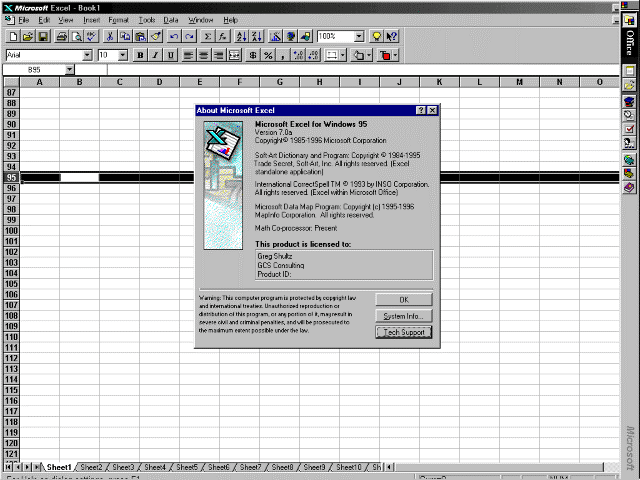Apply Currency Style dollar icon
This screenshot has width=640, height=480.
[253, 55]
